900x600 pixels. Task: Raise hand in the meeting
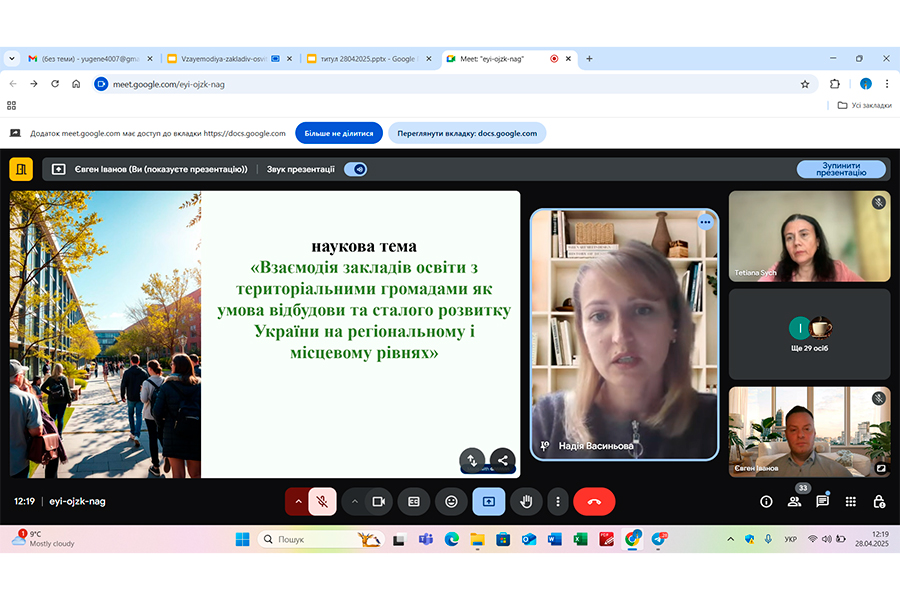[x=526, y=501]
